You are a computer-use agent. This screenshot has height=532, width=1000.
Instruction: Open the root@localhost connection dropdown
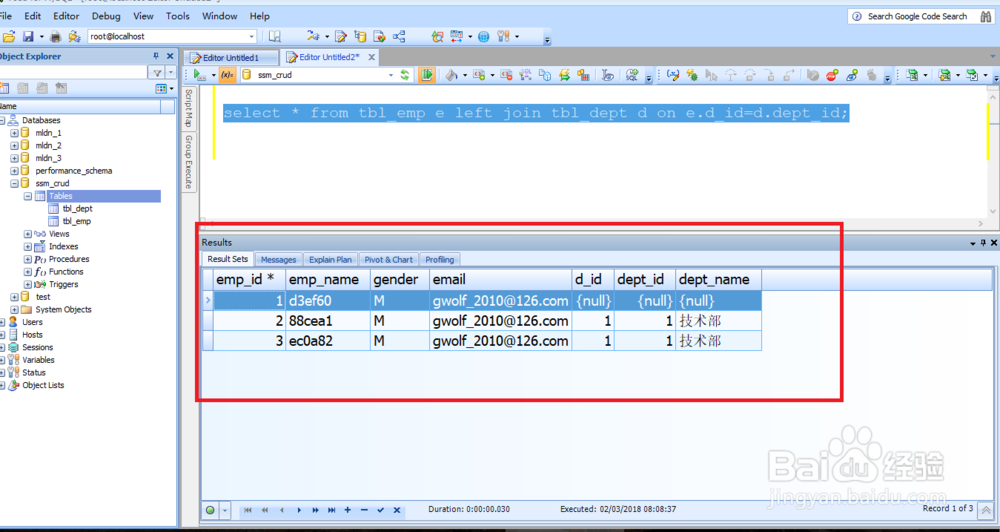coord(251,36)
